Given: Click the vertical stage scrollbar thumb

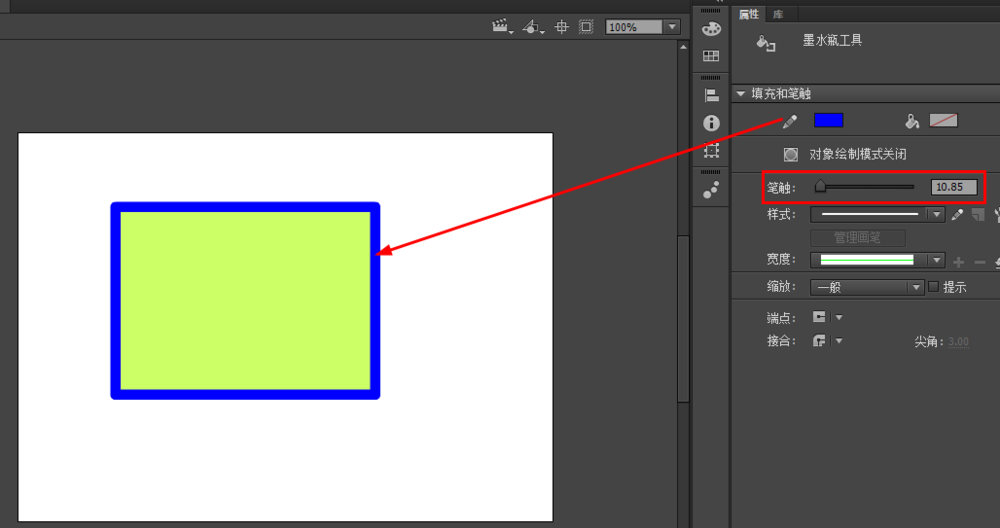Looking at the screenshot, I should point(683,319).
